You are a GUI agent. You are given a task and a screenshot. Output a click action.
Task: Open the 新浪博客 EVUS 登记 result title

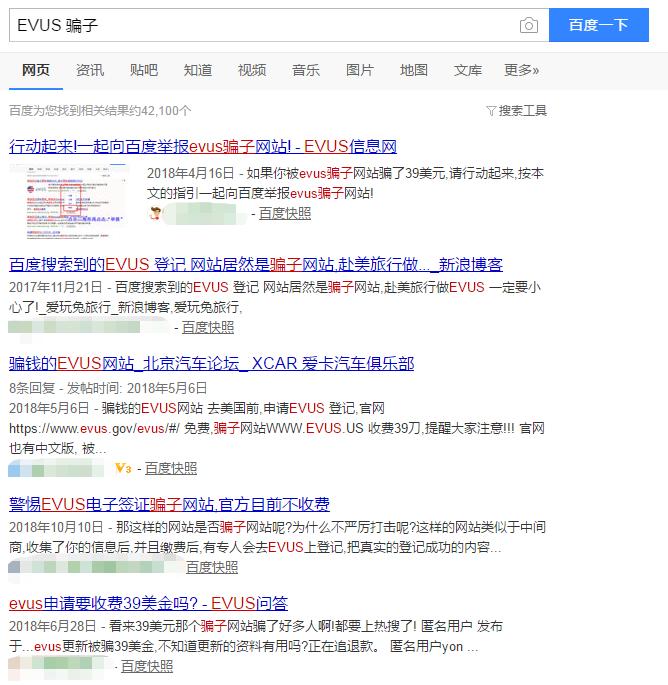(256, 264)
